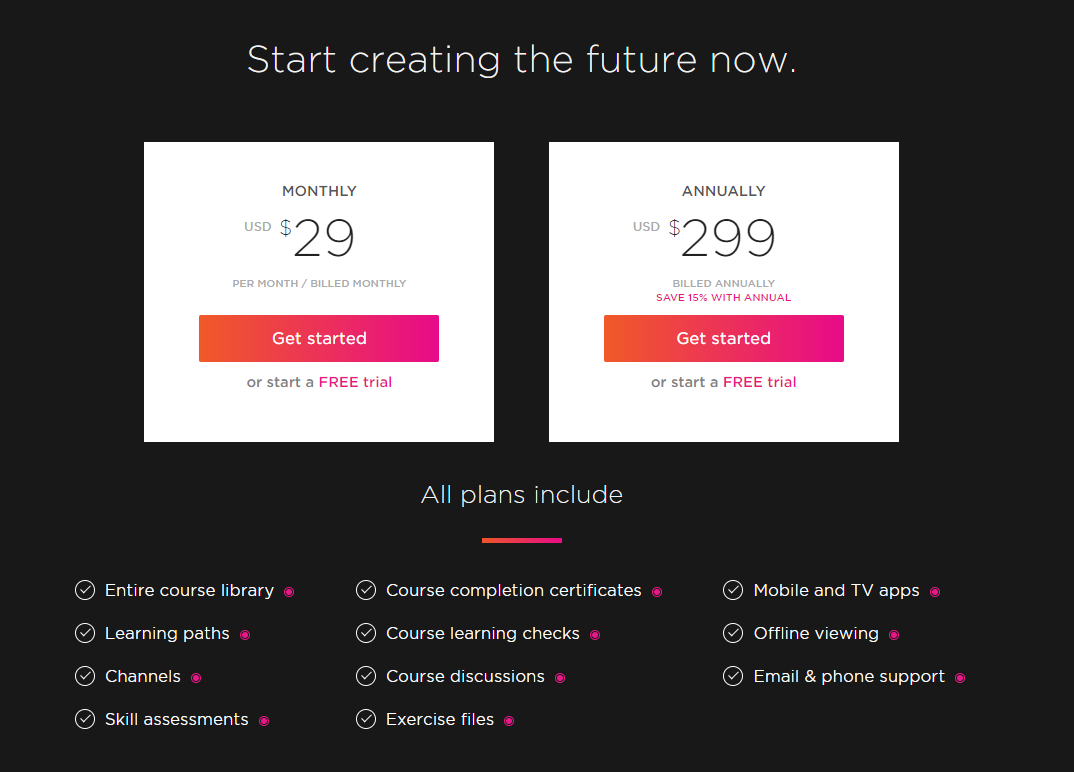Viewport: 1074px width, 772px height.
Task: Show info dot for Skill assessments
Action: click(264, 721)
